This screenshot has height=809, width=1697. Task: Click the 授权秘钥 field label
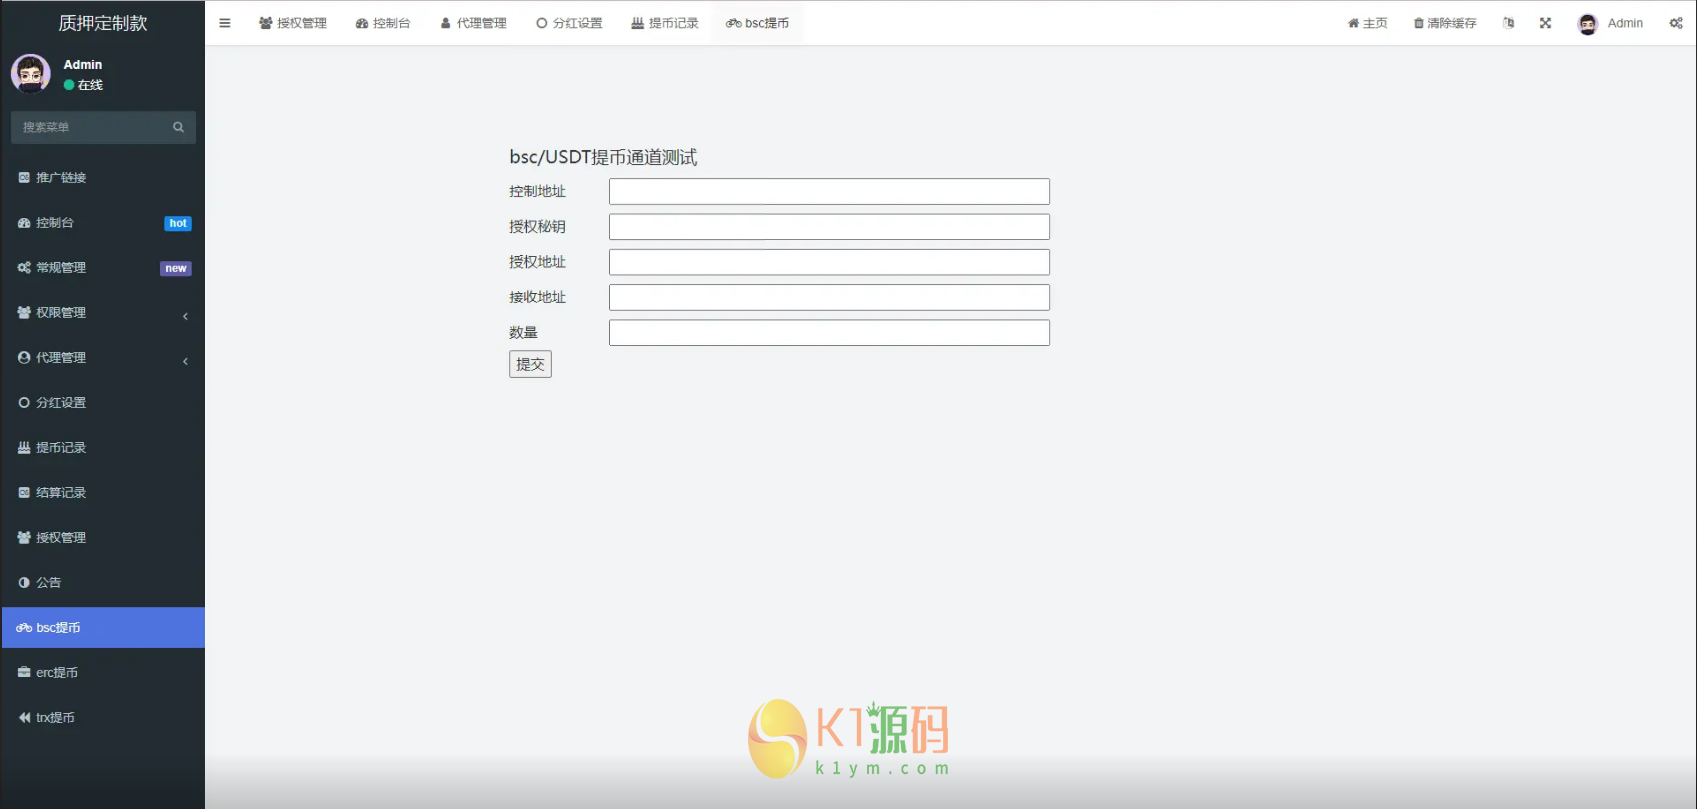pos(538,227)
